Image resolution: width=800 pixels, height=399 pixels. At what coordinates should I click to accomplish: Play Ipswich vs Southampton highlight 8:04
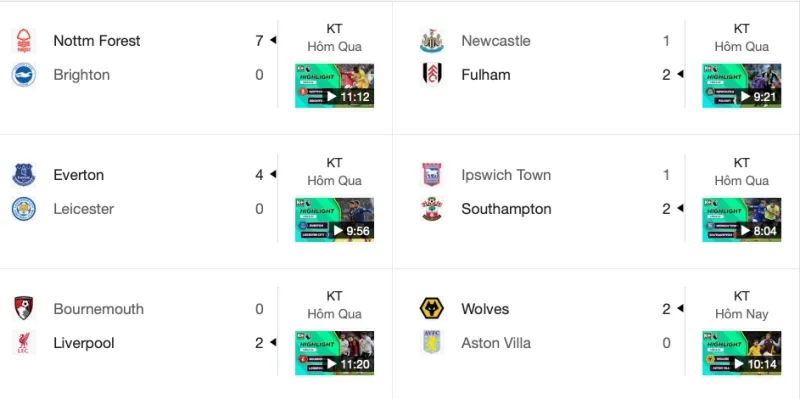coord(741,220)
